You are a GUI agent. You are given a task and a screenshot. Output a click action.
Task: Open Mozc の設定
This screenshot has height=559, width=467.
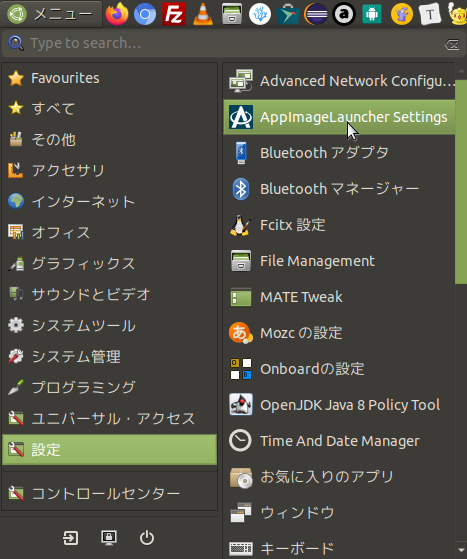point(339,333)
